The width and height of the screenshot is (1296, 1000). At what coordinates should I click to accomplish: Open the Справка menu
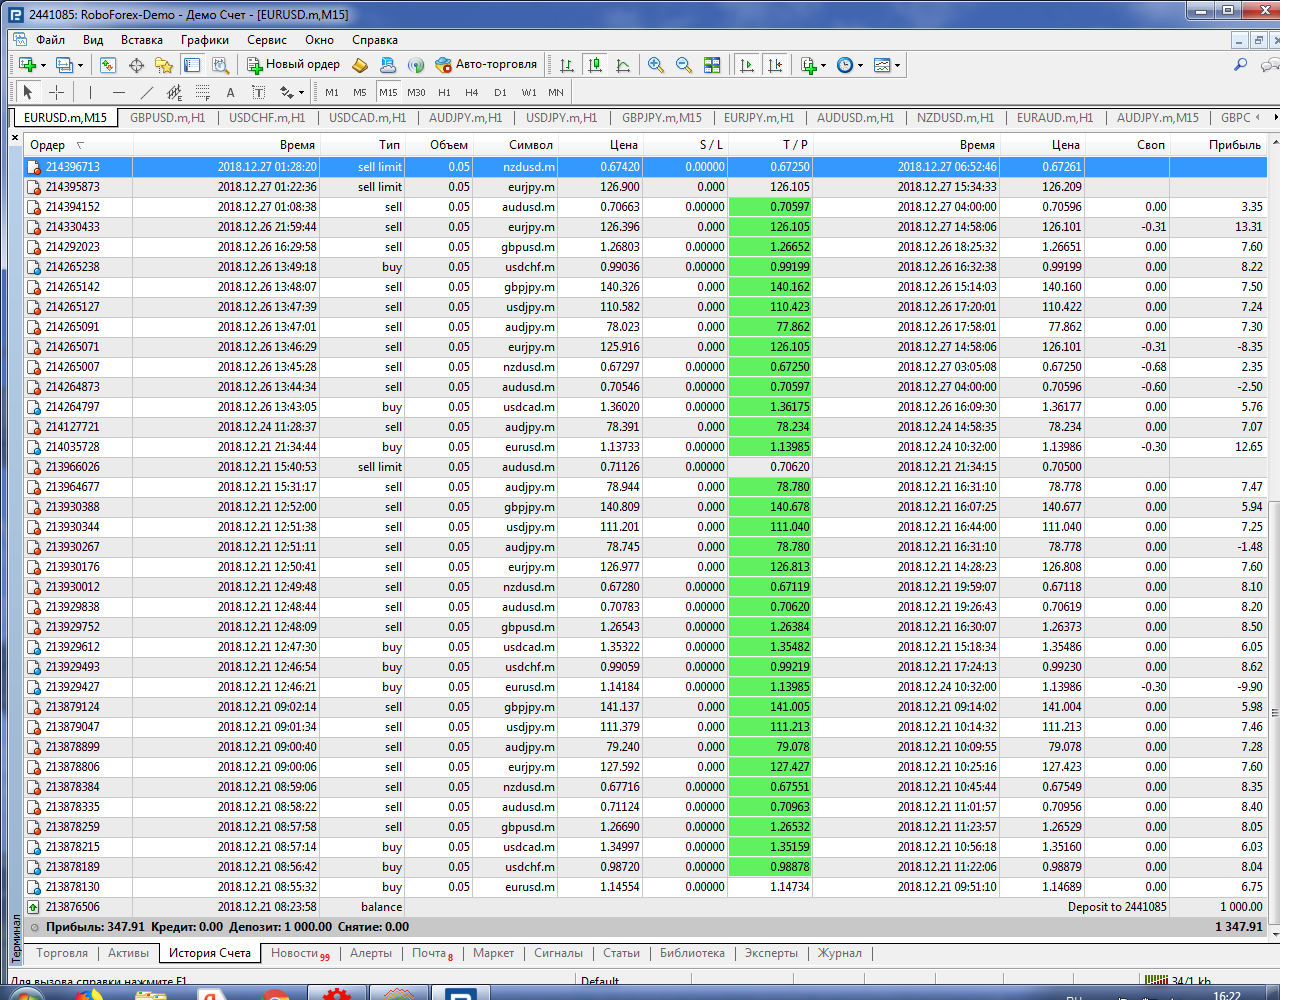(375, 40)
